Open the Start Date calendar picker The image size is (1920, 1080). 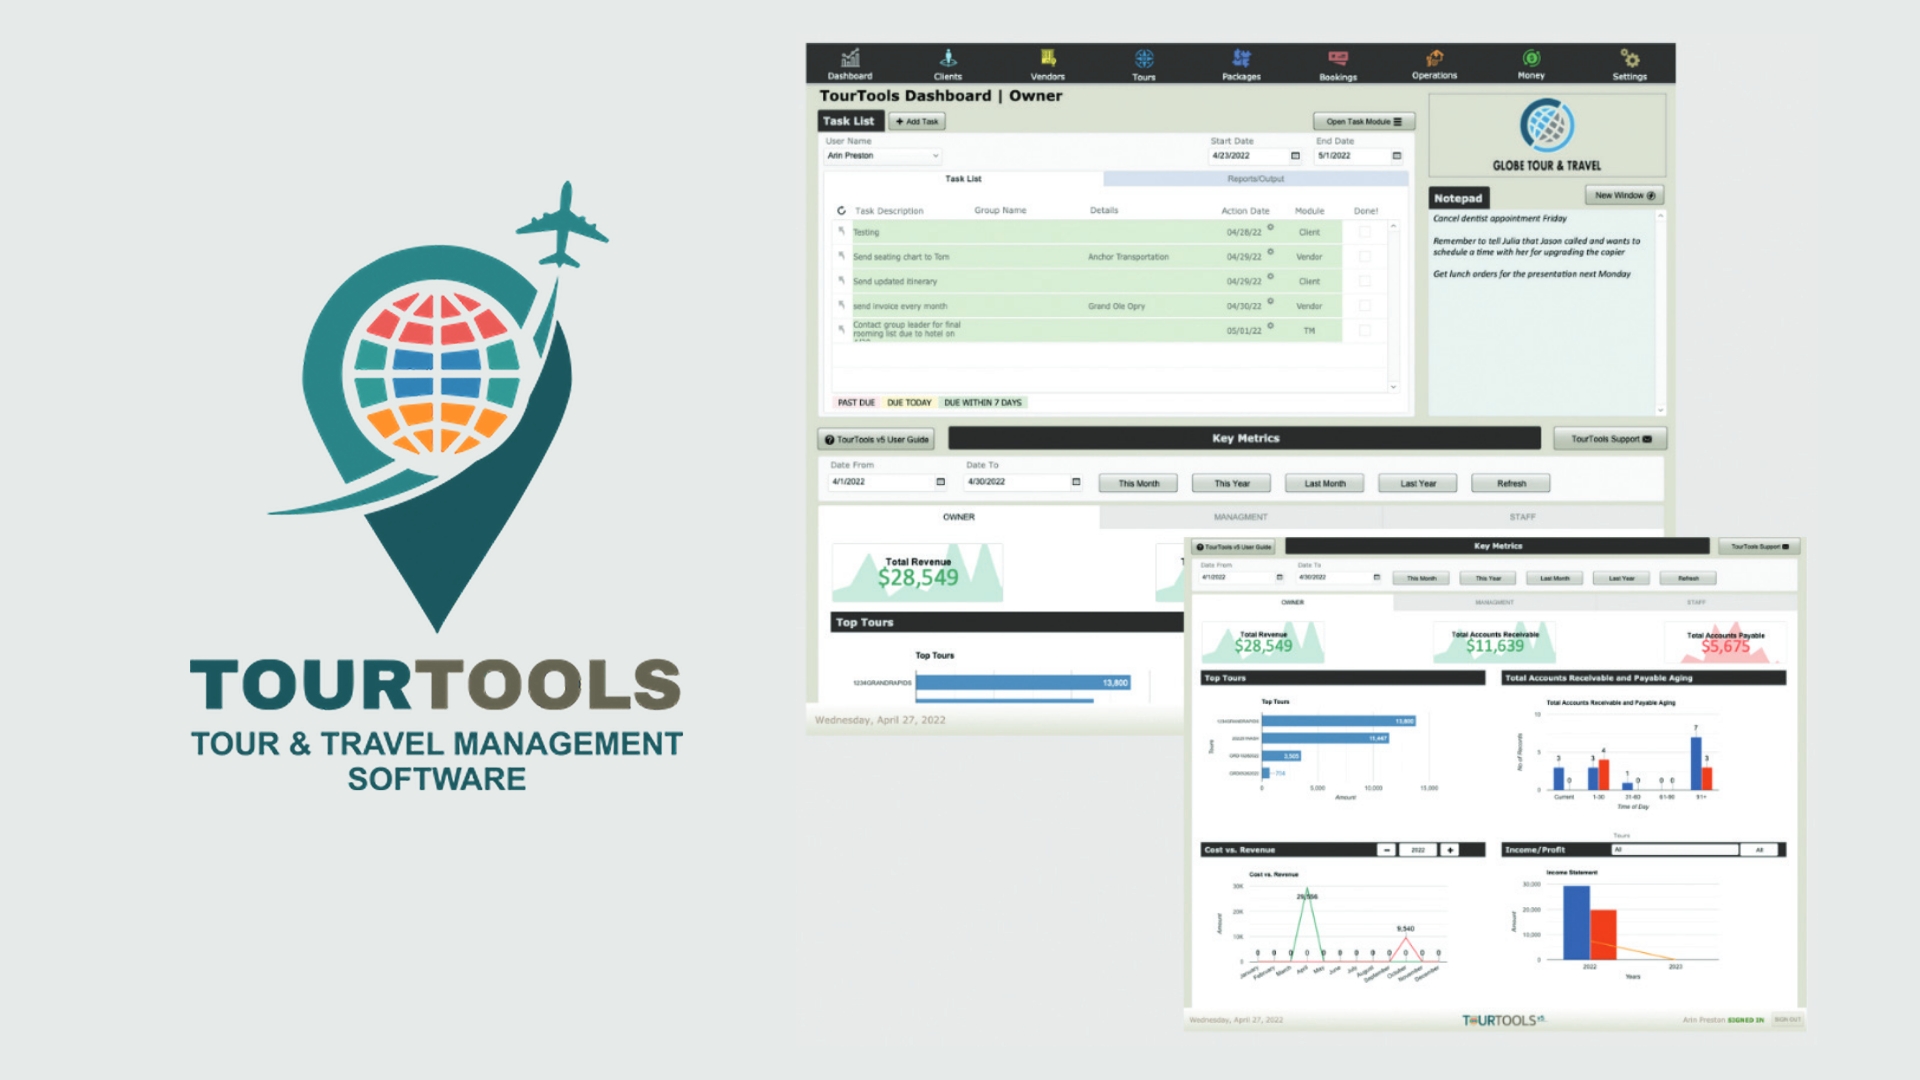1295,156
